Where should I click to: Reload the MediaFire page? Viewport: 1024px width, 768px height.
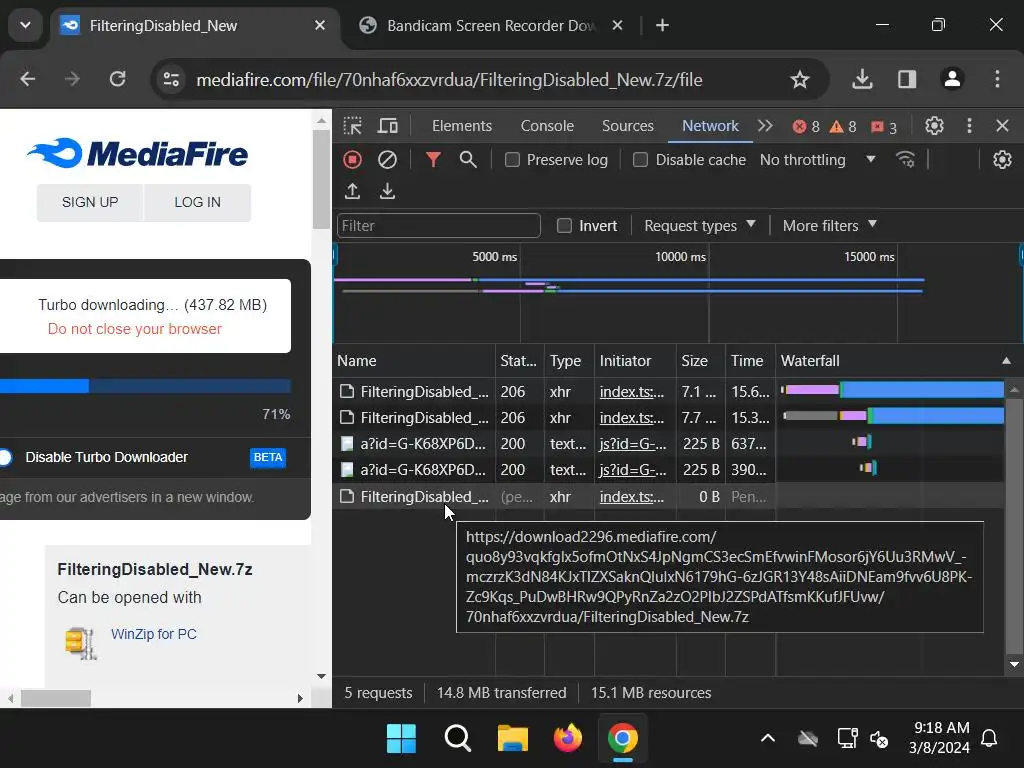[x=118, y=79]
